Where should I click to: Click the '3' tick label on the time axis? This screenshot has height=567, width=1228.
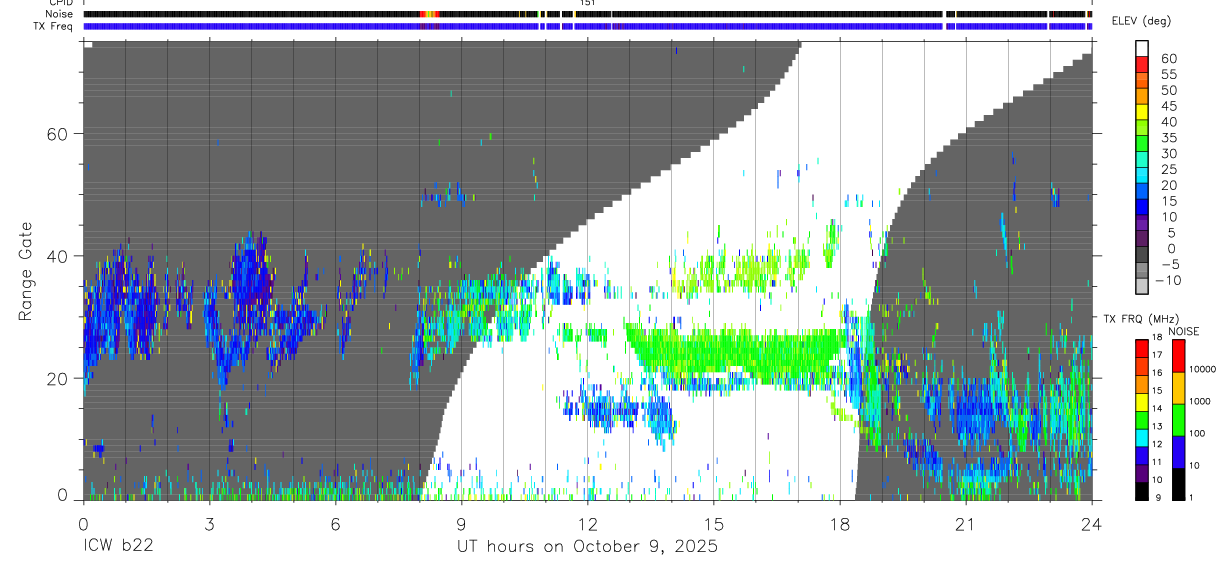click(x=209, y=523)
